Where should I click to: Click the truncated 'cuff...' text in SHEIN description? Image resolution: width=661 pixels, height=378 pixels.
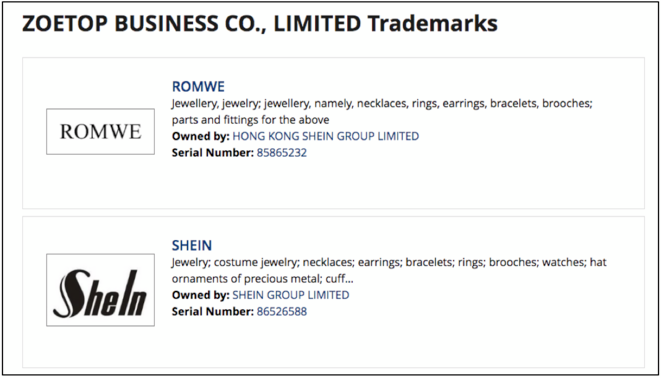point(339,279)
